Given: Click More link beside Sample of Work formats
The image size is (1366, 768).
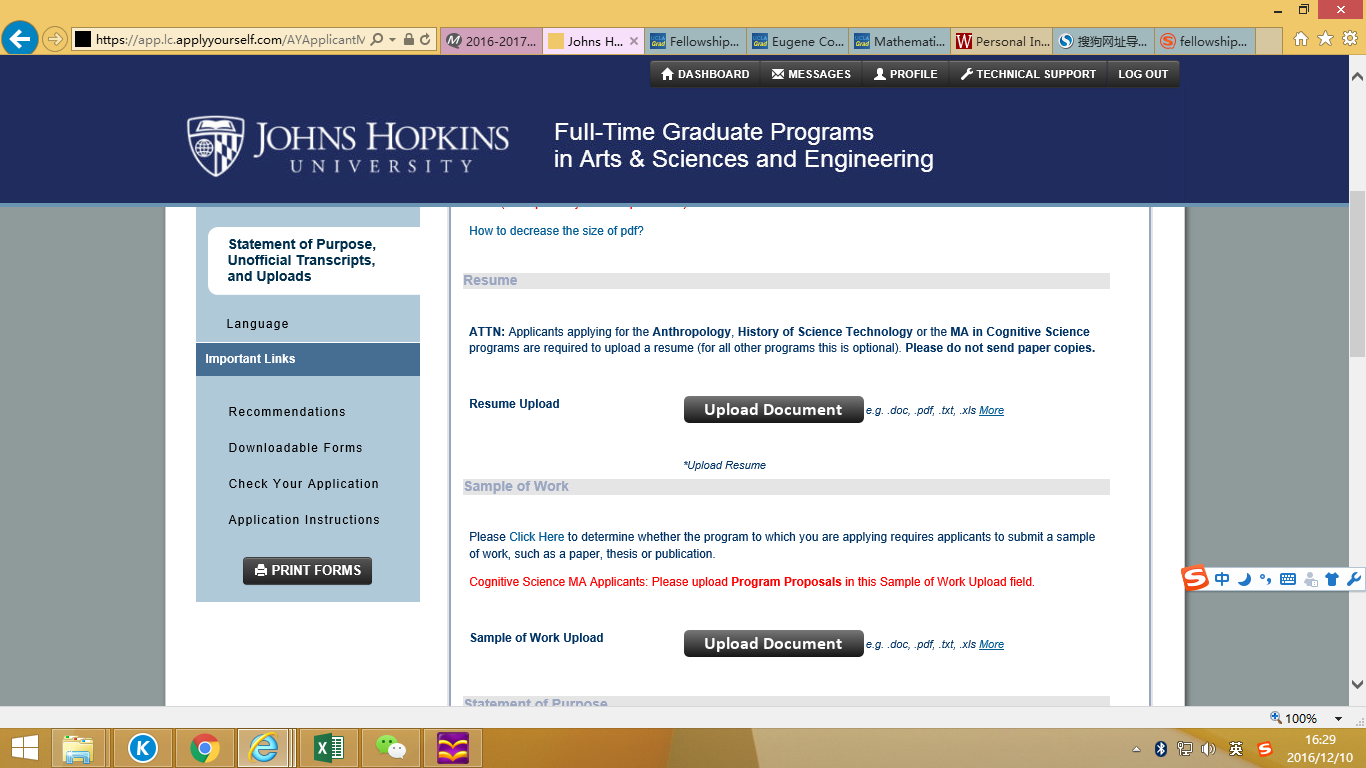Looking at the screenshot, I should [x=991, y=645].
